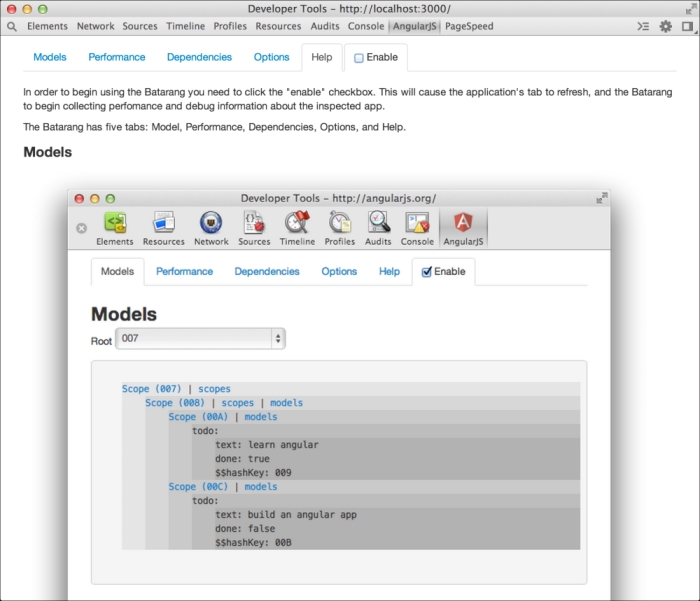Select Performance tab in inner window
Viewport: 700px width, 601px height.
[x=184, y=271]
